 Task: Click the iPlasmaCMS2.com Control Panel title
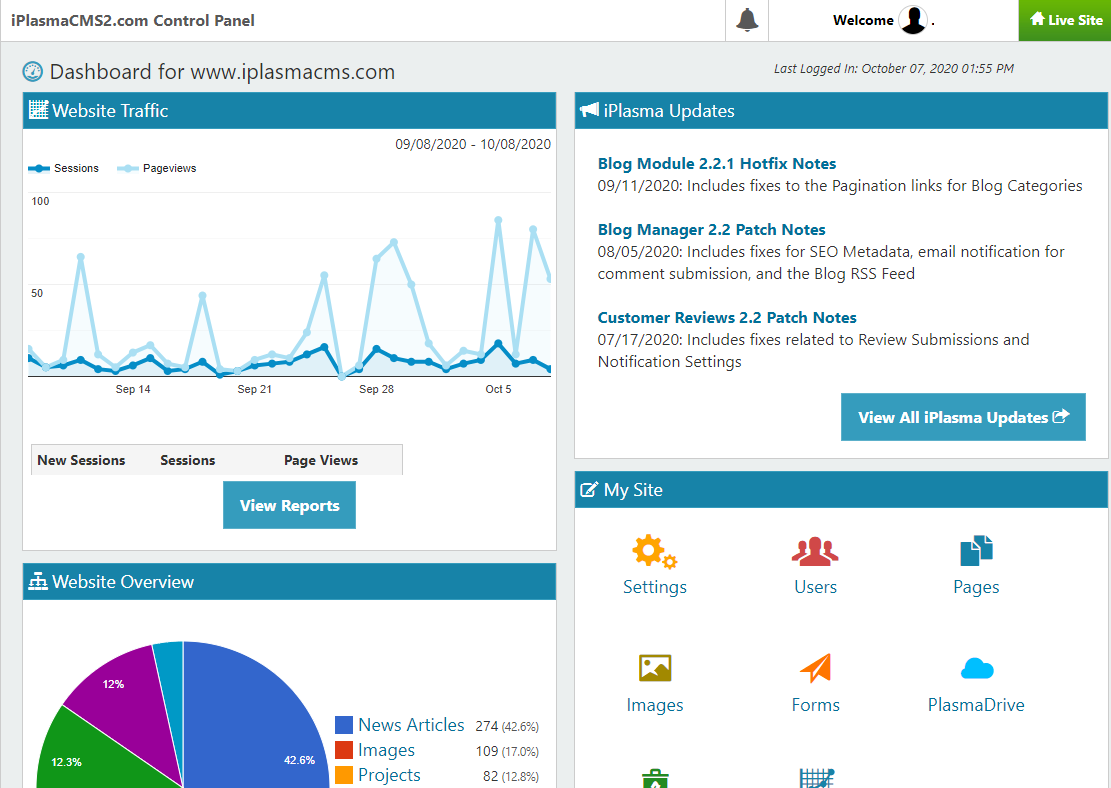[x=132, y=21]
